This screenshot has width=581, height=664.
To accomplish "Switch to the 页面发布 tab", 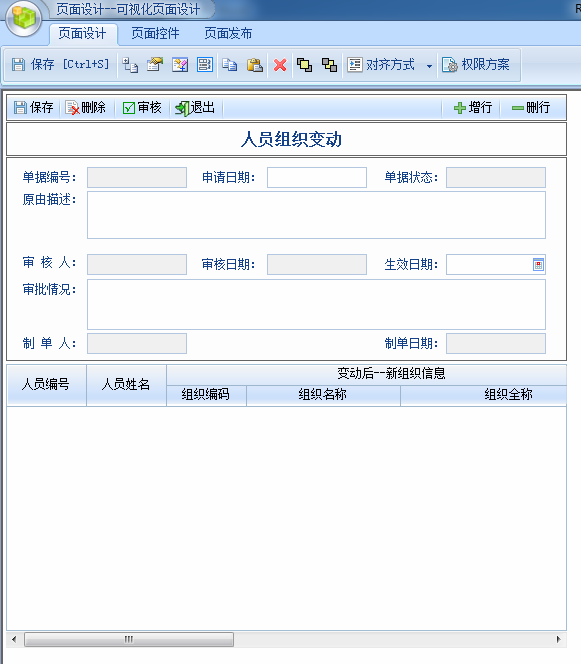I will [228, 33].
